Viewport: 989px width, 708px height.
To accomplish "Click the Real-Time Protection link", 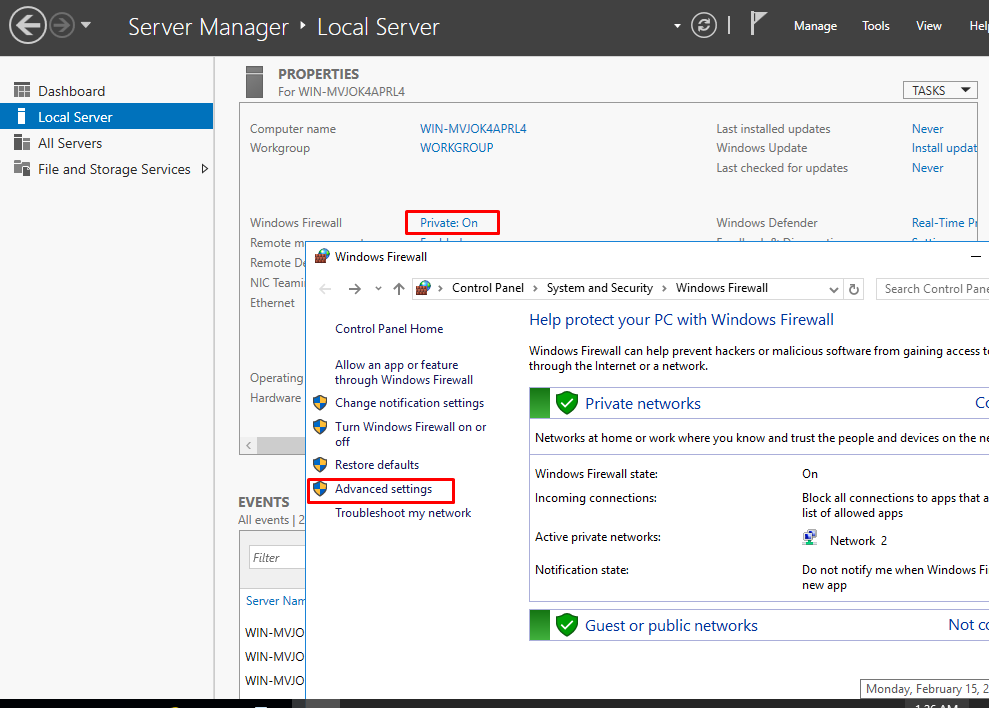I will [x=944, y=223].
